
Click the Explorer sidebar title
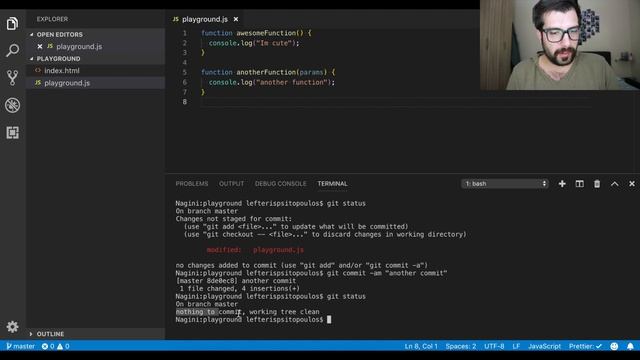(52, 19)
